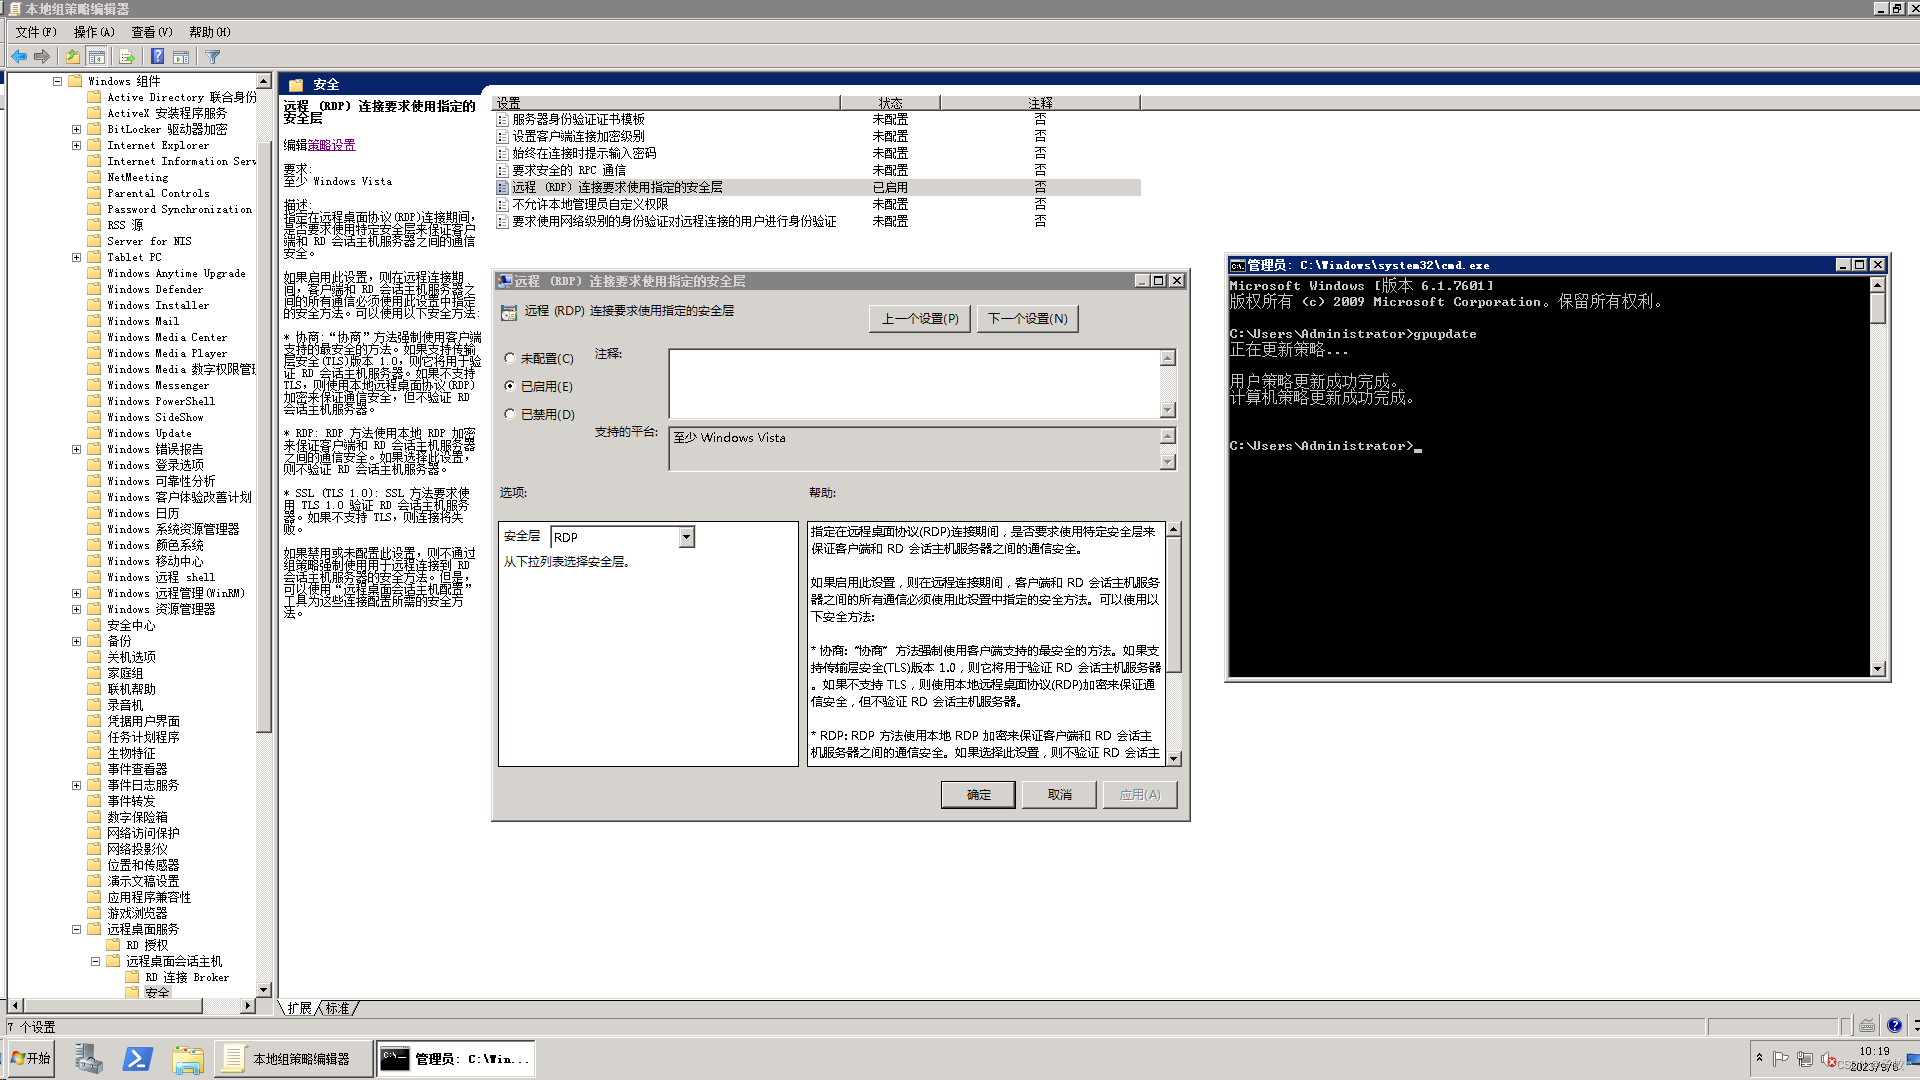Viewport: 1920px width, 1080px height.
Task: Open the 查看(V) menu
Action: pyautogui.click(x=152, y=32)
